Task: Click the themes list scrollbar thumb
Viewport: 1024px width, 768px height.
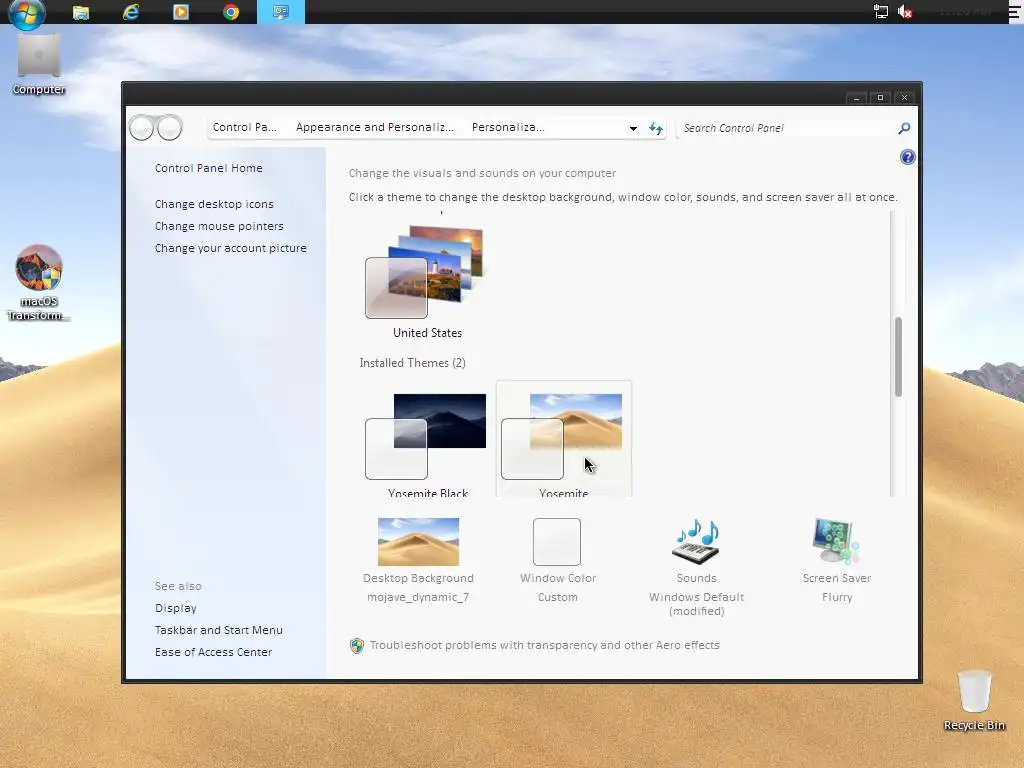Action: 898,357
